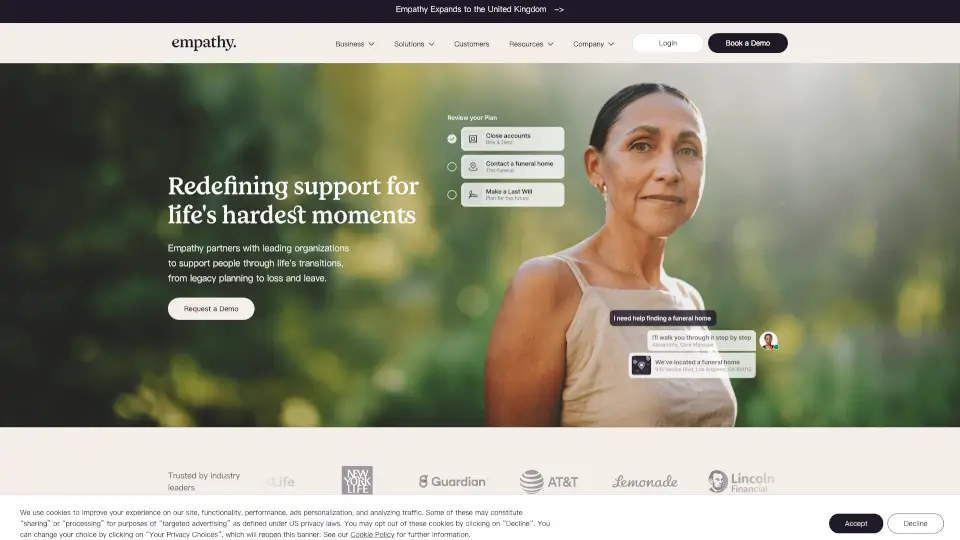Toggle the checked Close accounts circle
The image size is (960, 540).
click(452, 139)
